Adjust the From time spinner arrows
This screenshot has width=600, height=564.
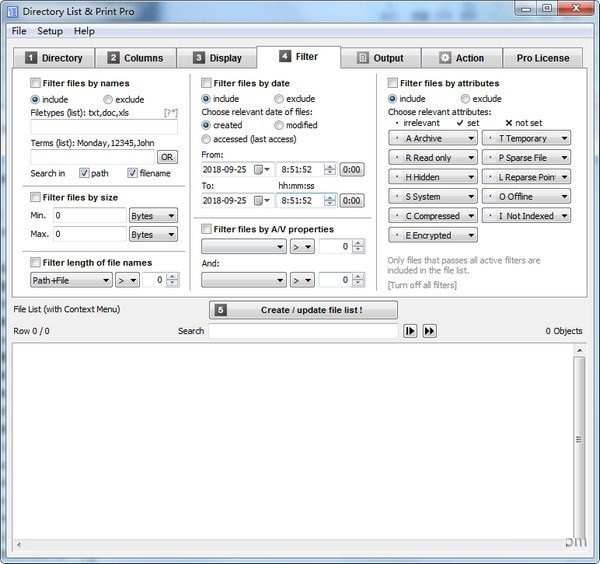coord(329,170)
